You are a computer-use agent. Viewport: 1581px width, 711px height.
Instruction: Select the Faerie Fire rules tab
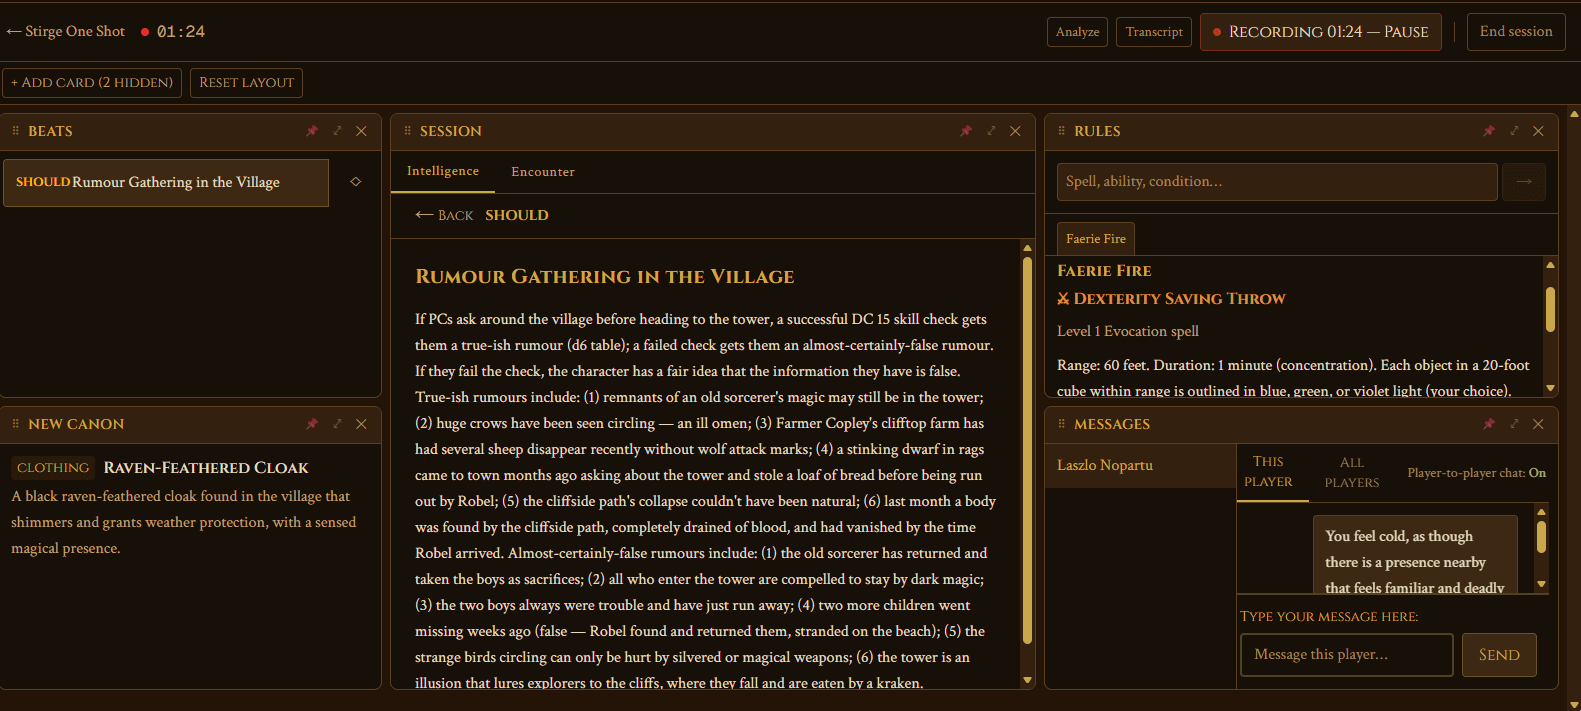pos(1096,239)
